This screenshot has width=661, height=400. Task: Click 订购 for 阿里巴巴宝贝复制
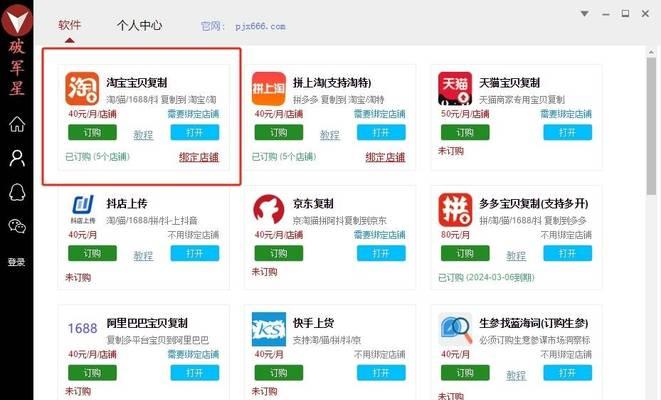(92, 373)
